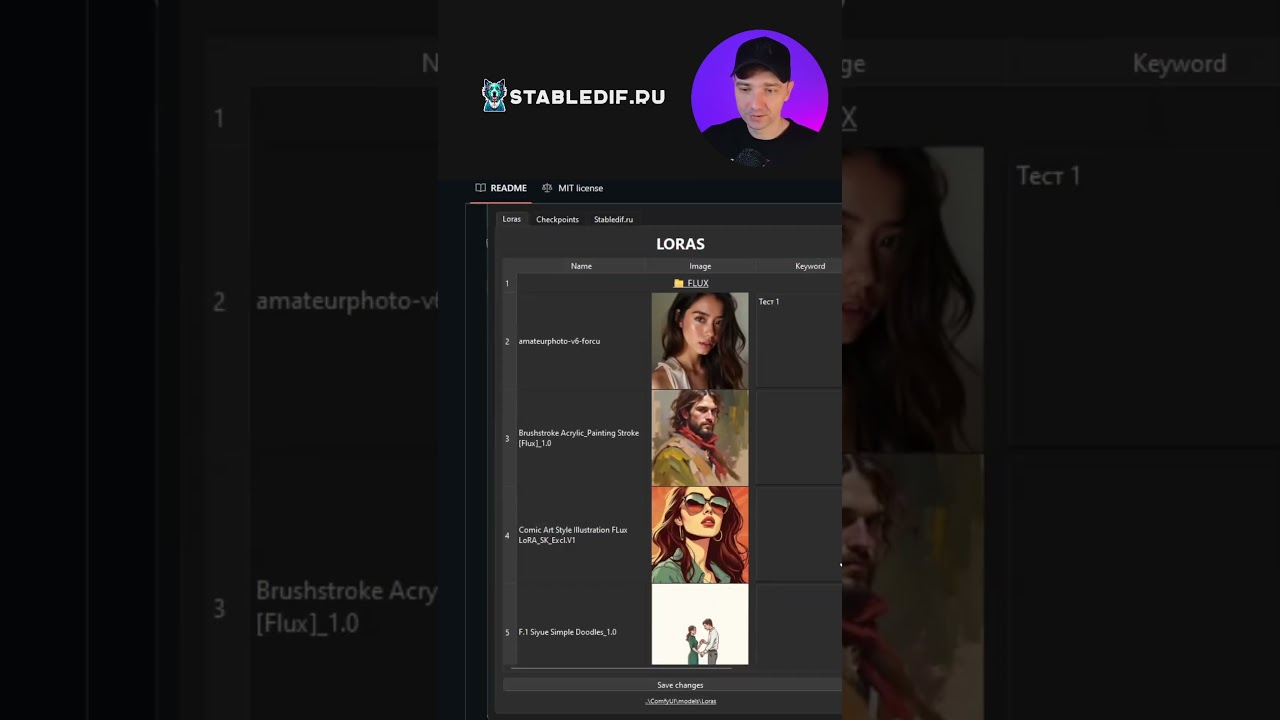1280x720 pixels.
Task: Select the Siyue Simple Doodles thumbnail
Action: coord(700,624)
